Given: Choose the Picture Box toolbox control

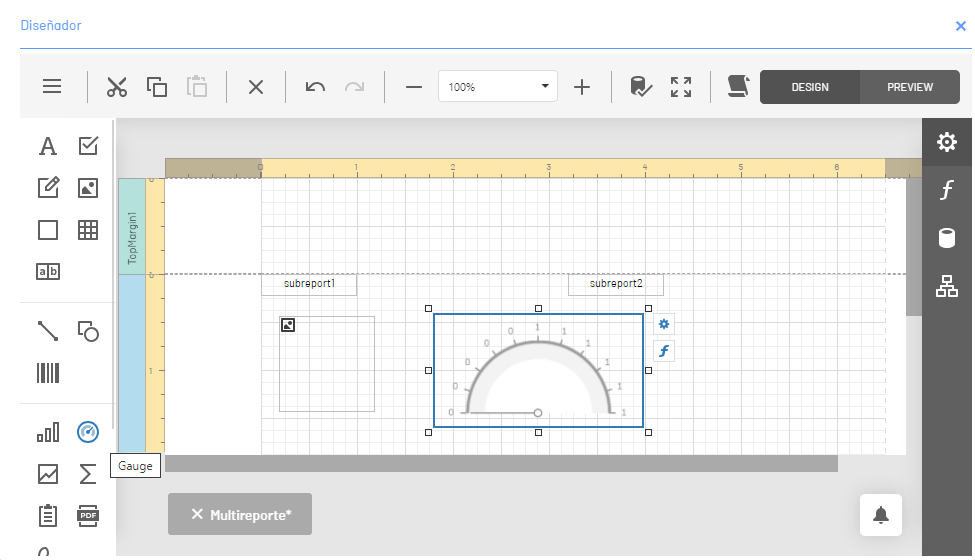Looking at the screenshot, I should tap(88, 188).
